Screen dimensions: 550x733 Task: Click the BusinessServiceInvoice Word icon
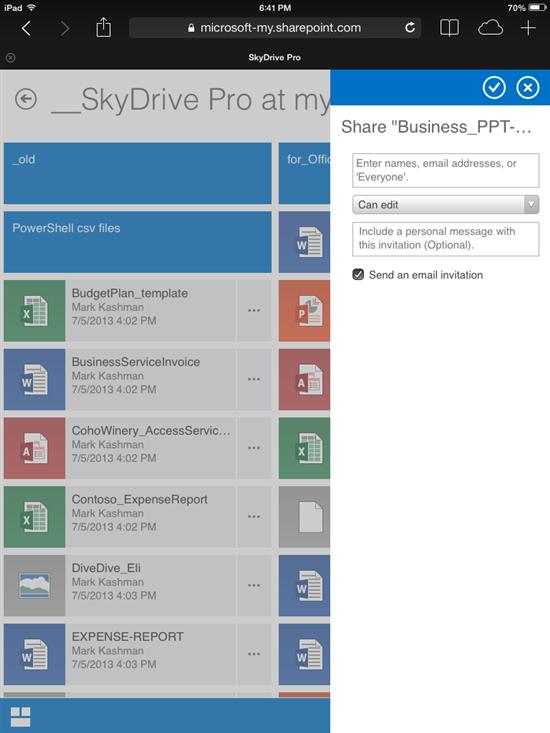[x=35, y=380]
